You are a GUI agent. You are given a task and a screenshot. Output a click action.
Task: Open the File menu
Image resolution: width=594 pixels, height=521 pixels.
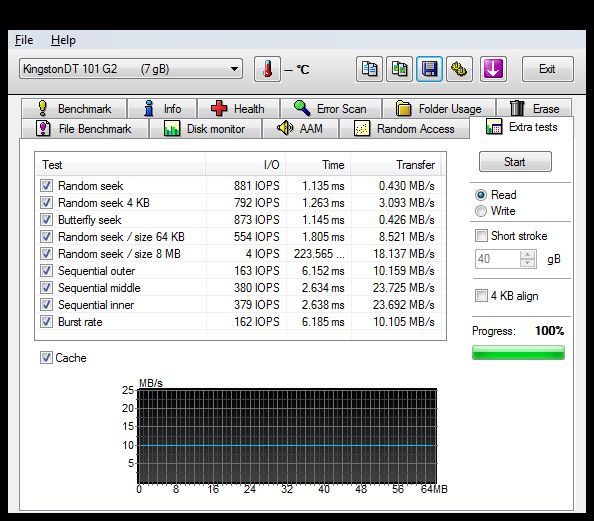coord(24,40)
